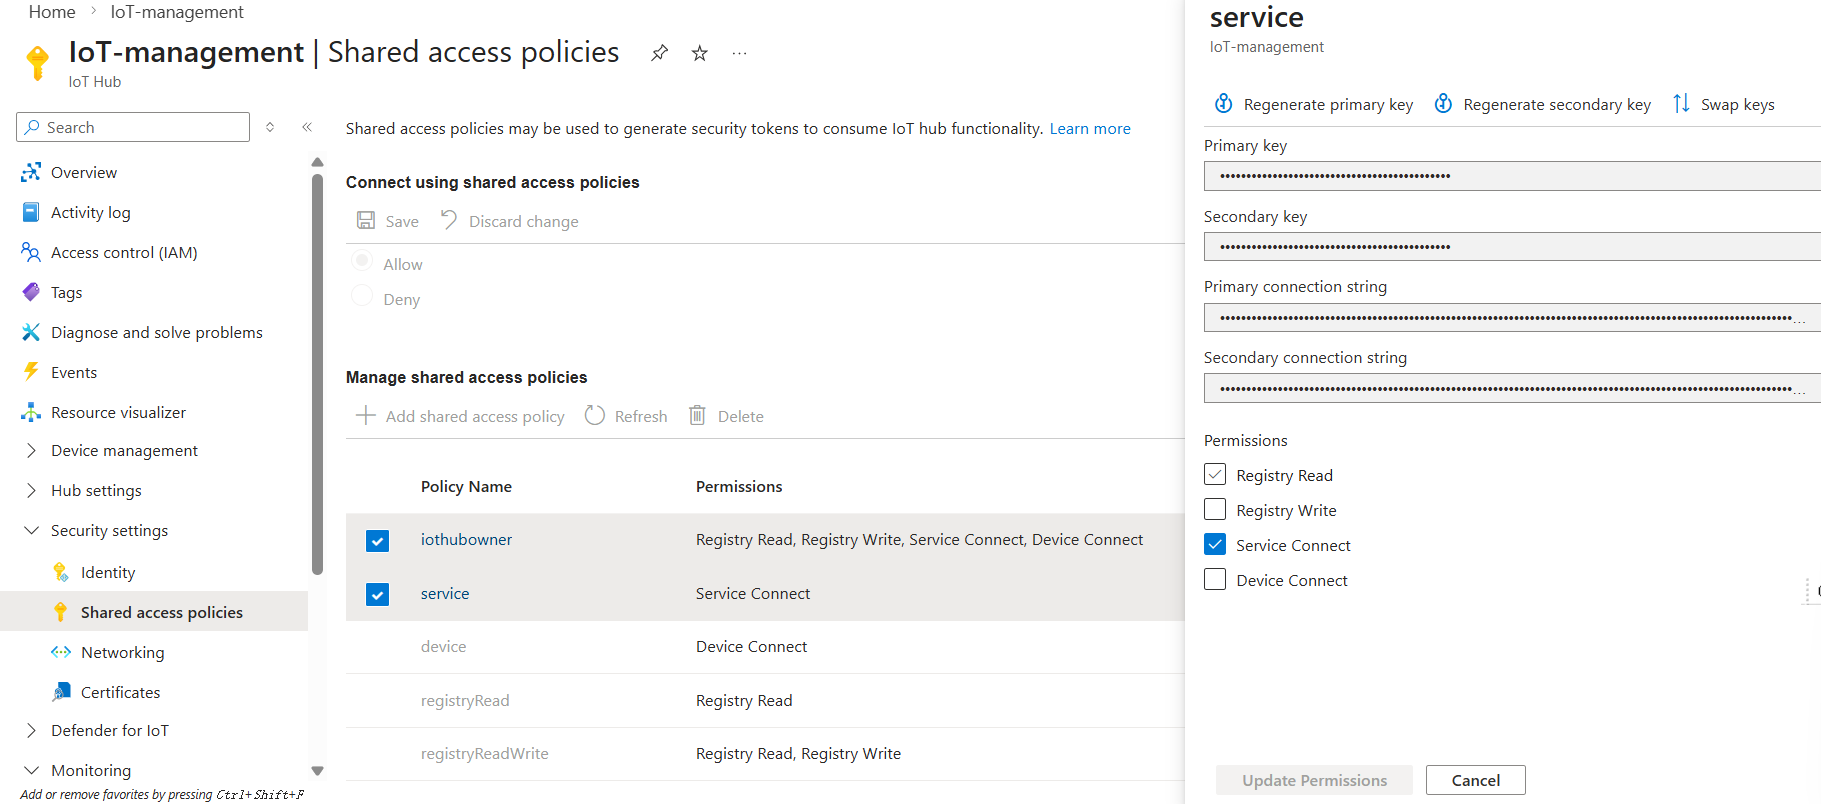Expand the Device management section

pos(31,451)
